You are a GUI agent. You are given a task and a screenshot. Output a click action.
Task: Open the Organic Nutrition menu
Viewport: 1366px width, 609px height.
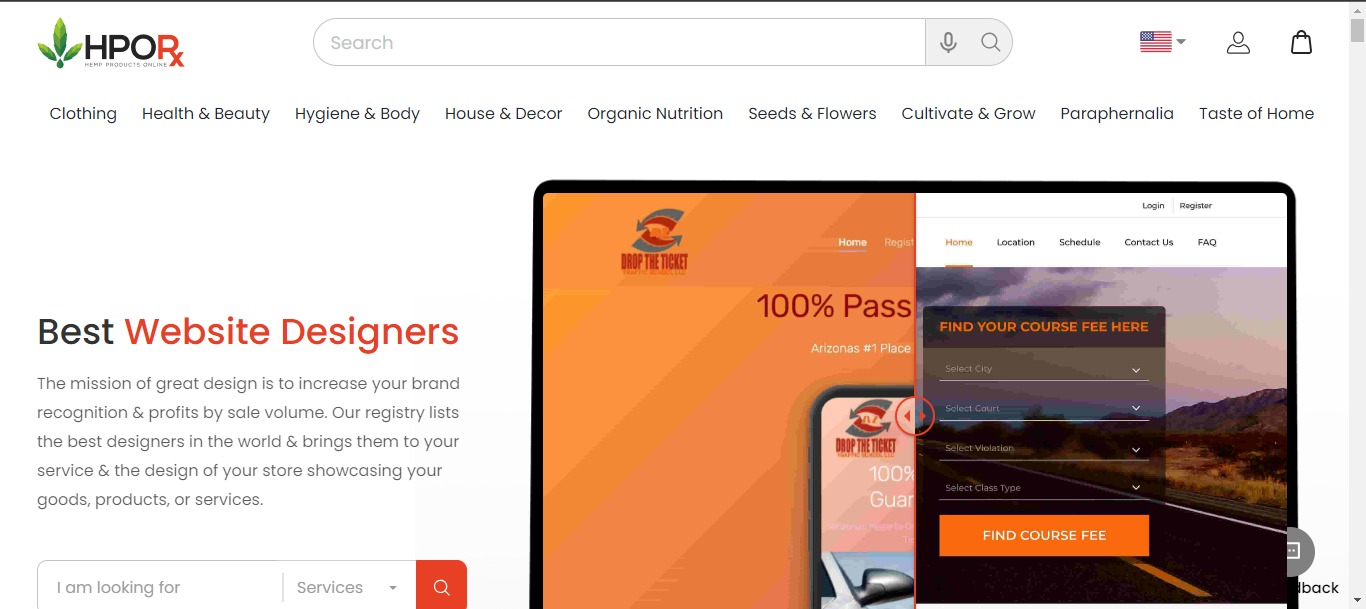click(x=655, y=114)
